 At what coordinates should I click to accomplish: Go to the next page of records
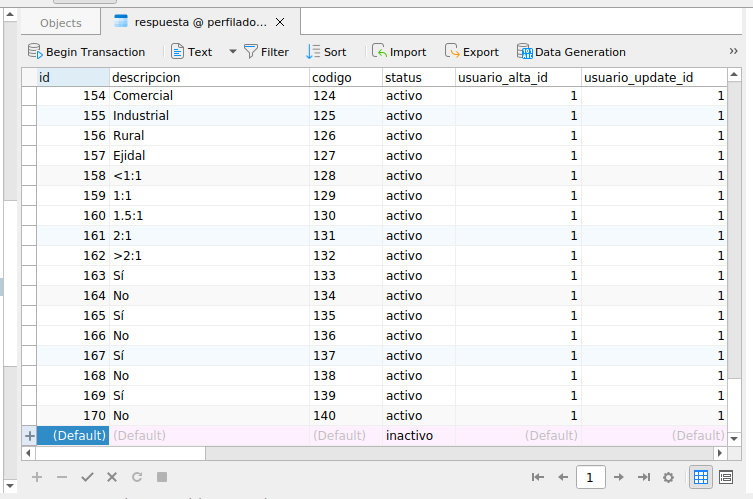click(x=619, y=478)
